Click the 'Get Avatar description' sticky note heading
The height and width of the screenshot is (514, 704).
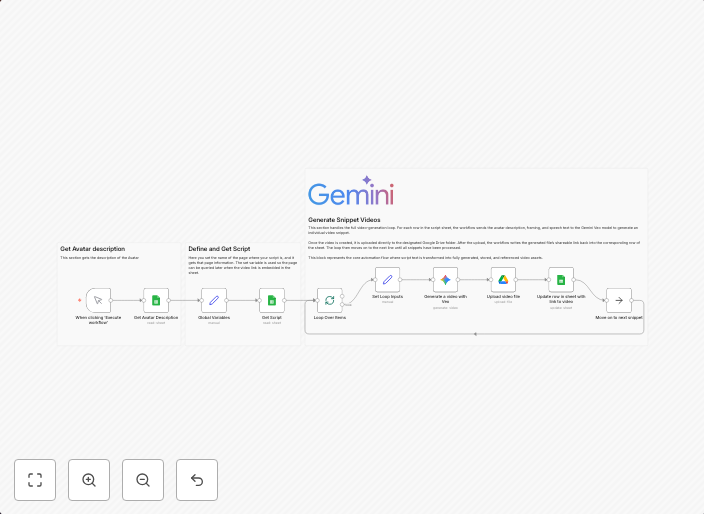(92, 249)
